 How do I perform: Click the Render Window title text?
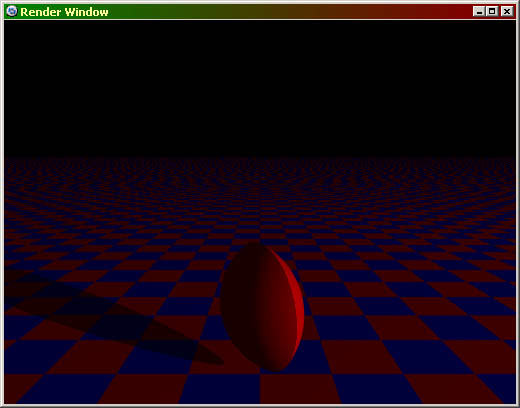pos(64,12)
